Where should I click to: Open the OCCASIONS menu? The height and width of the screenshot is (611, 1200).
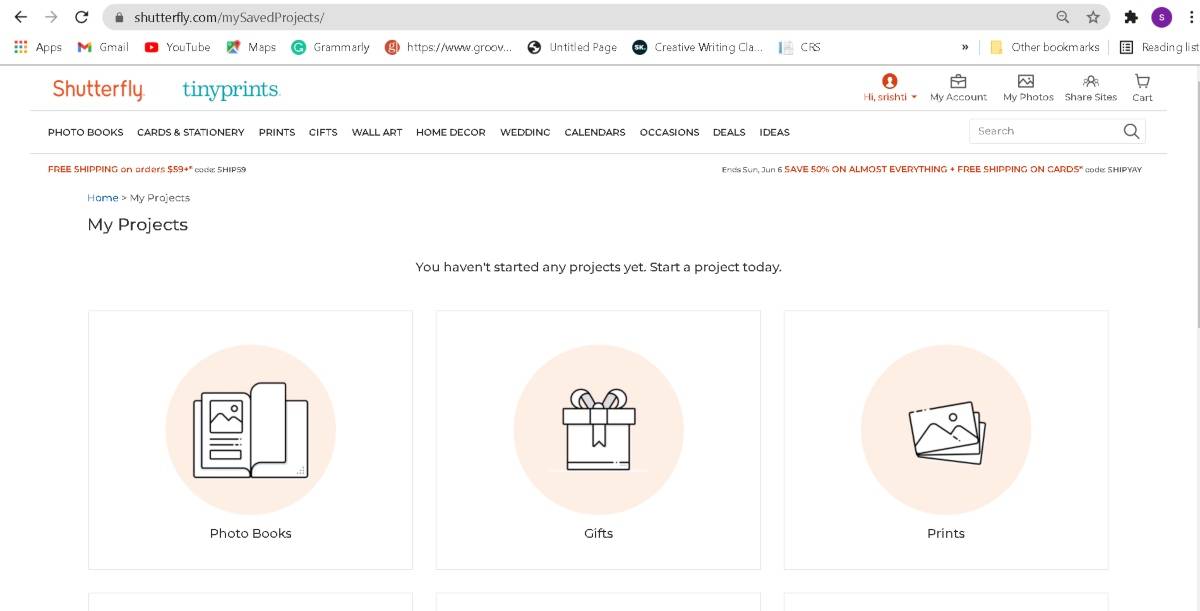pos(669,132)
